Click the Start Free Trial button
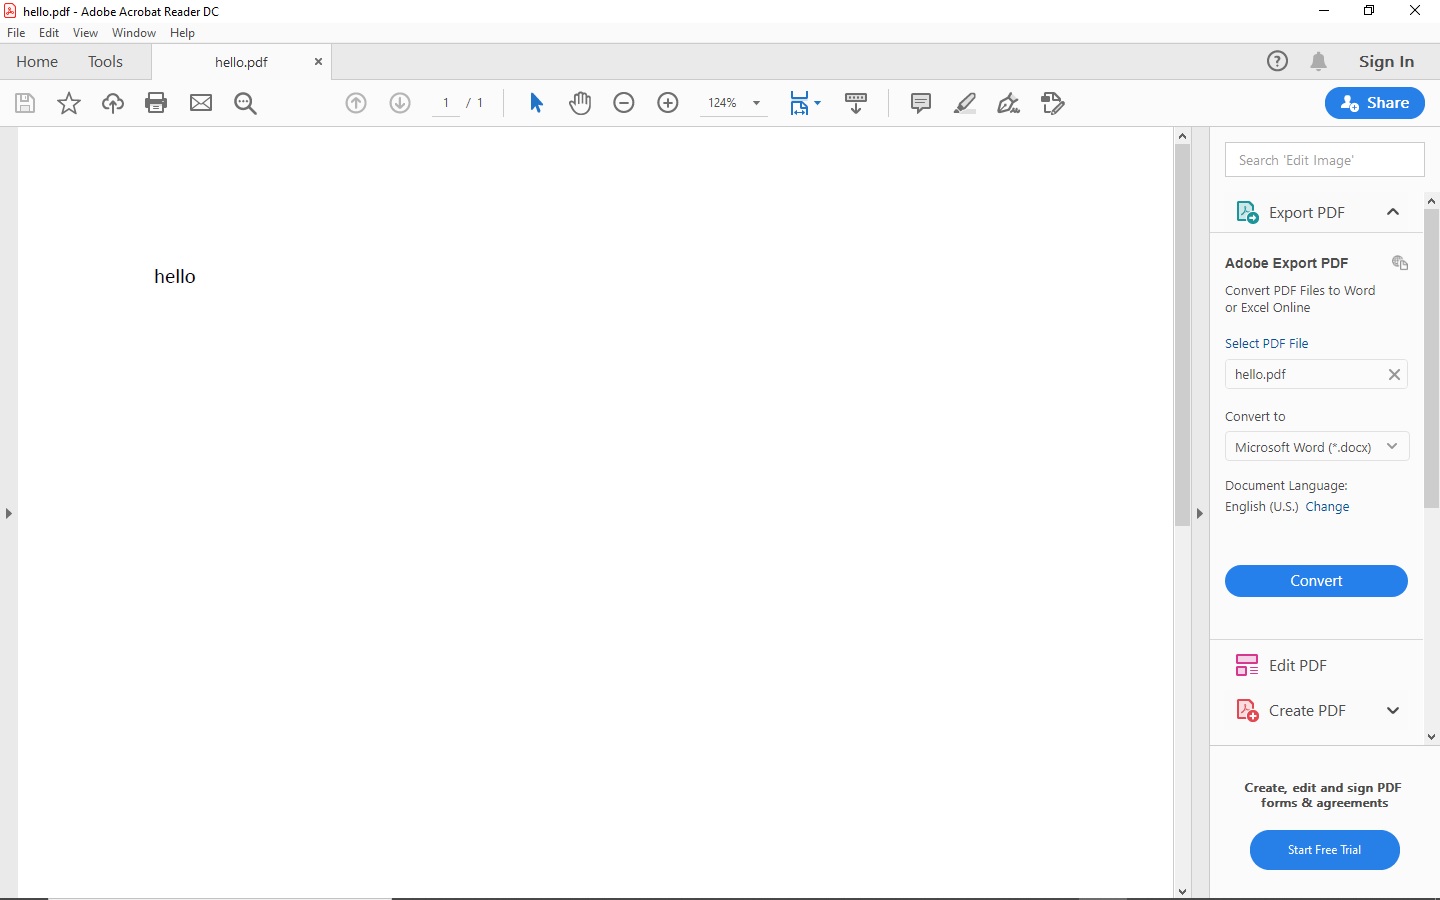 (x=1325, y=850)
